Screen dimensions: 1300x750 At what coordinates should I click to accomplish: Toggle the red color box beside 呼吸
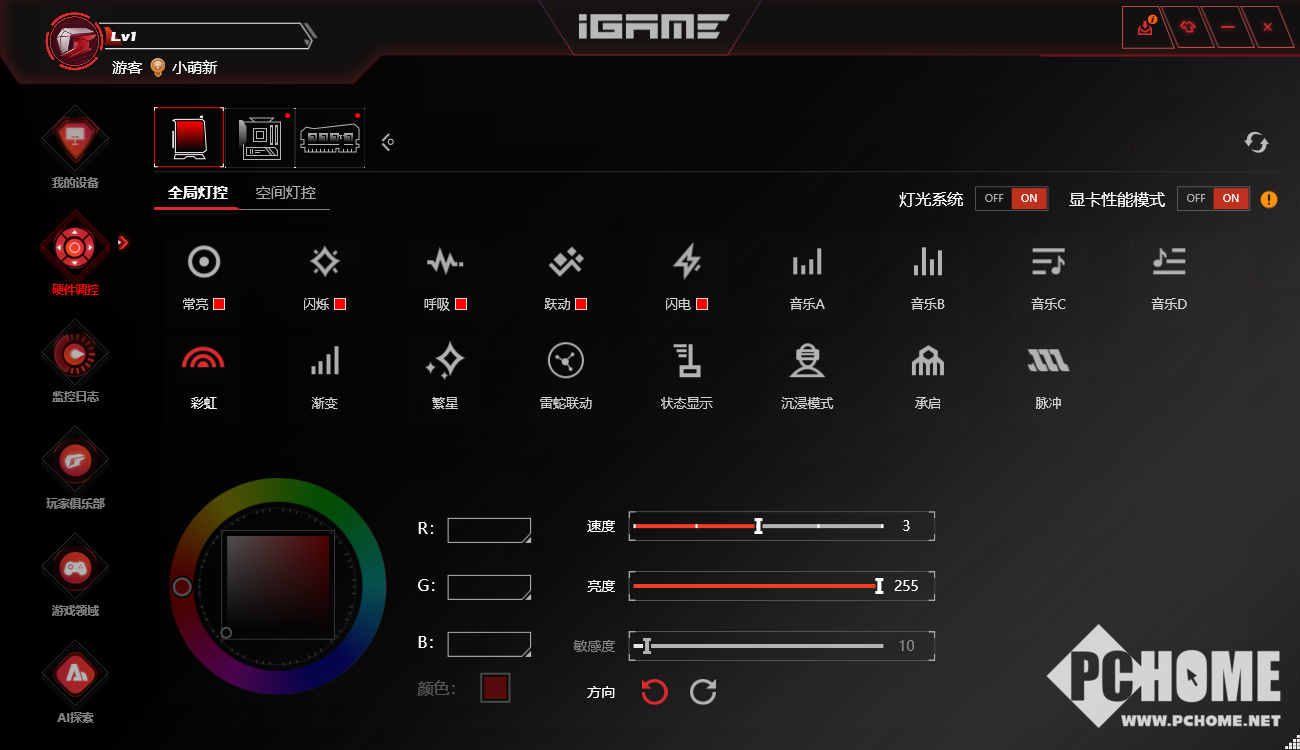coord(461,304)
